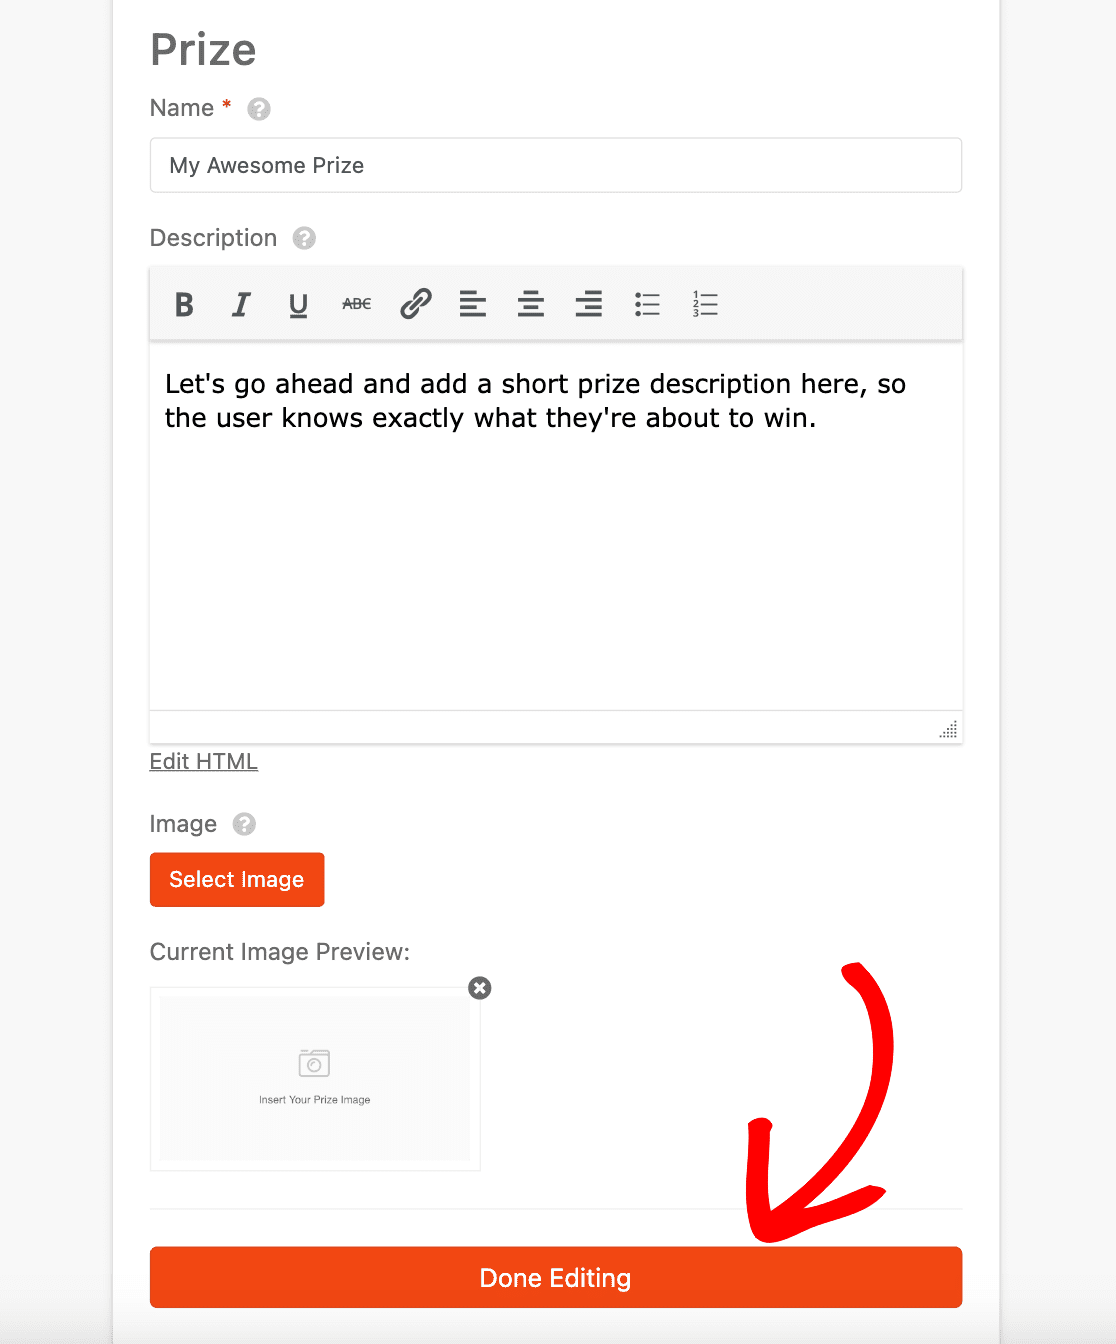Insert a hyperlink in the description

414,304
